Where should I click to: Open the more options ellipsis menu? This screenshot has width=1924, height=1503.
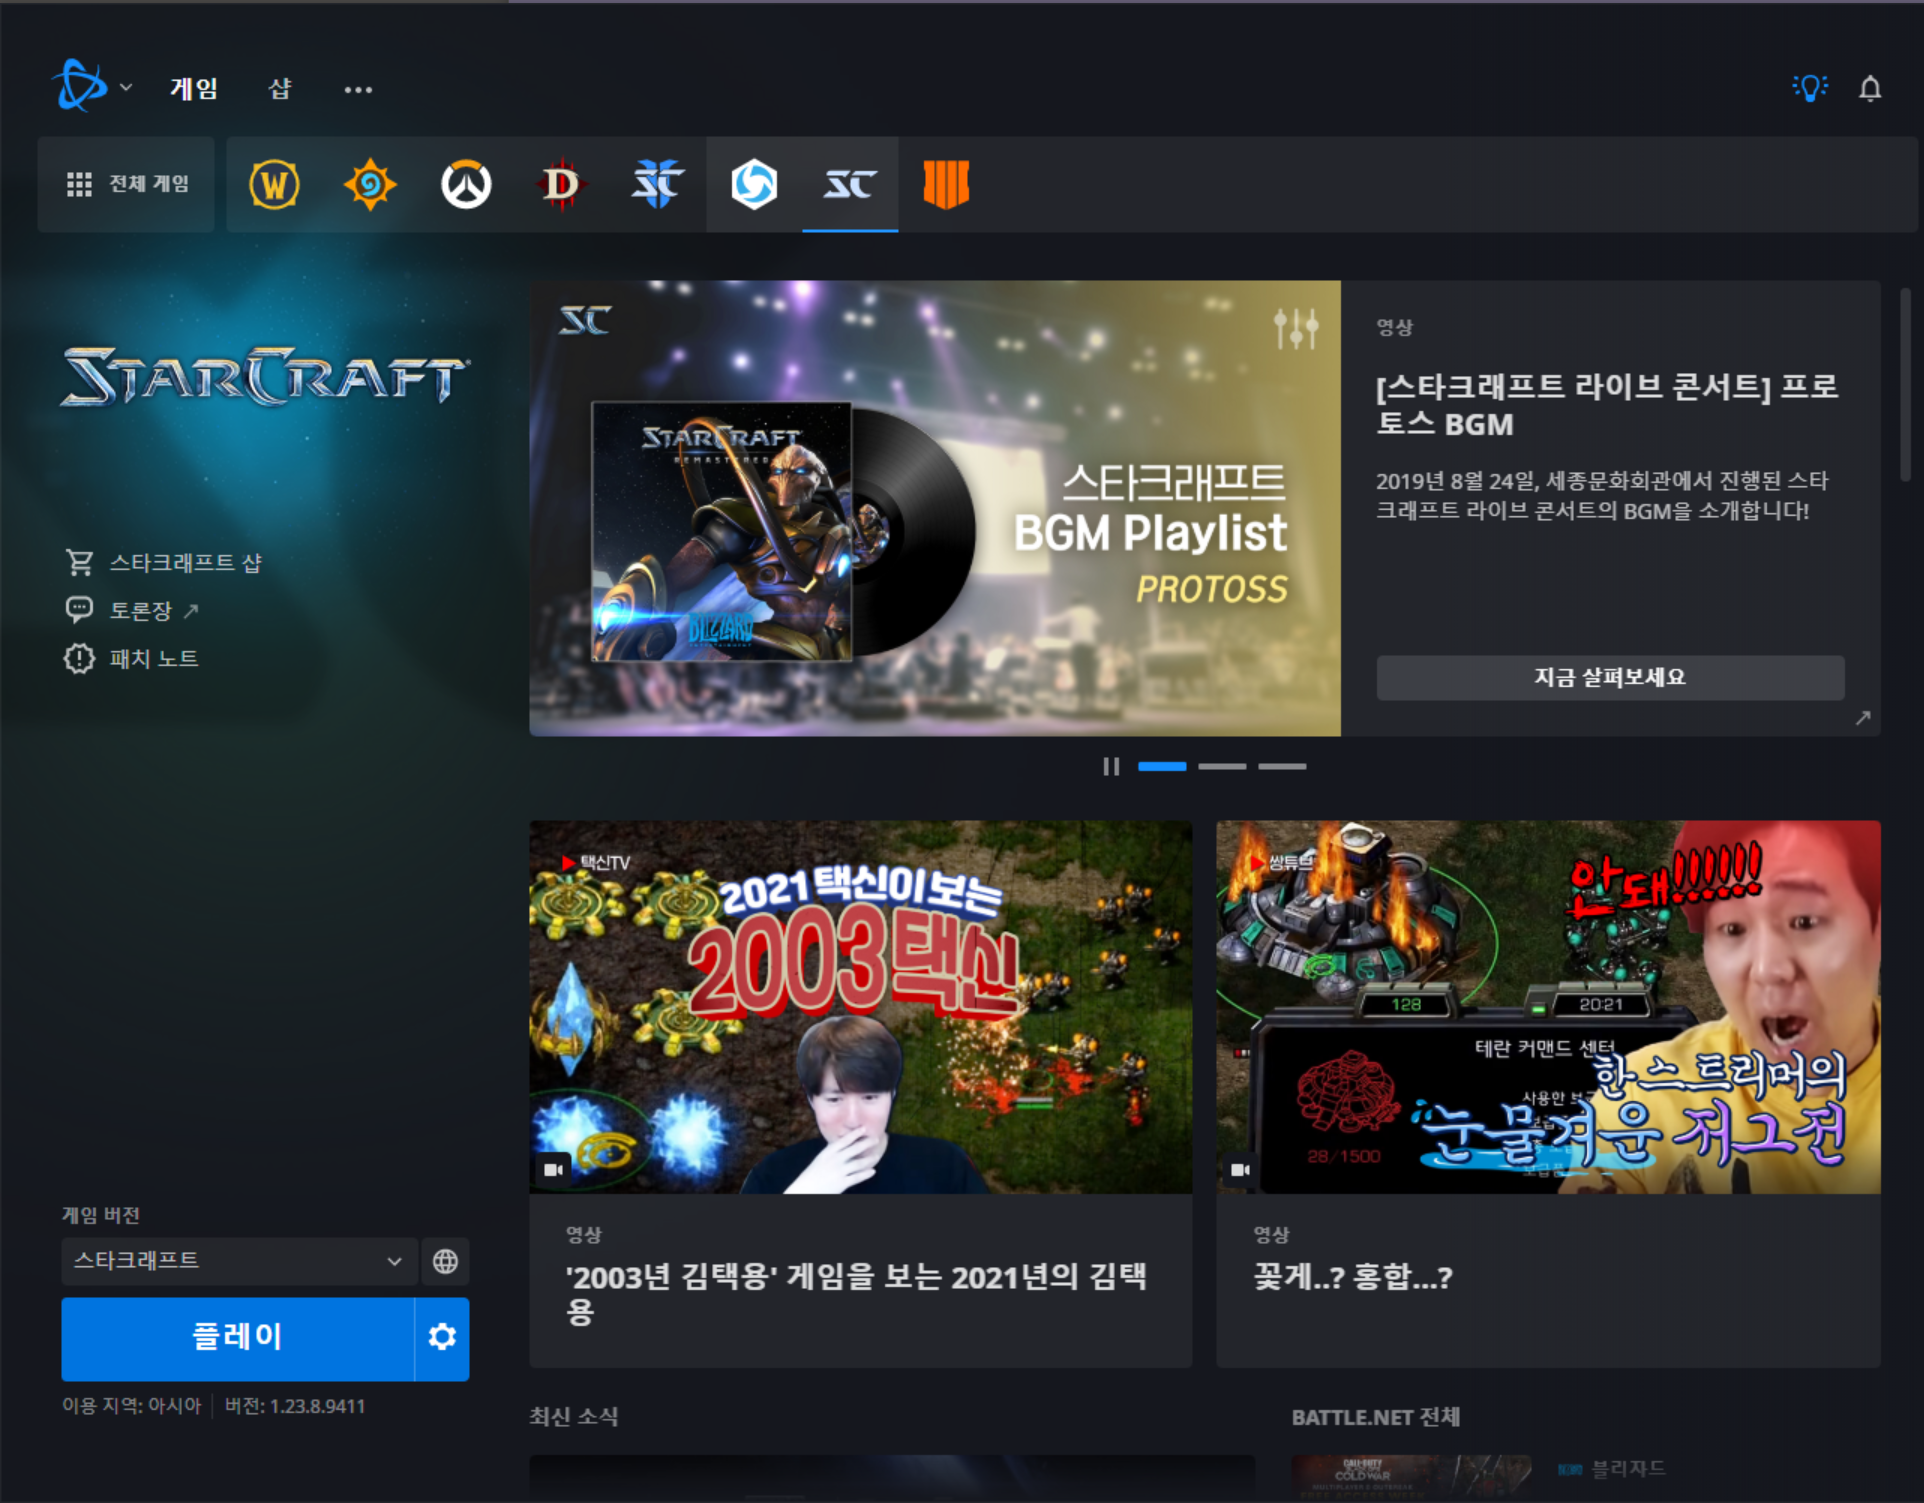click(358, 90)
